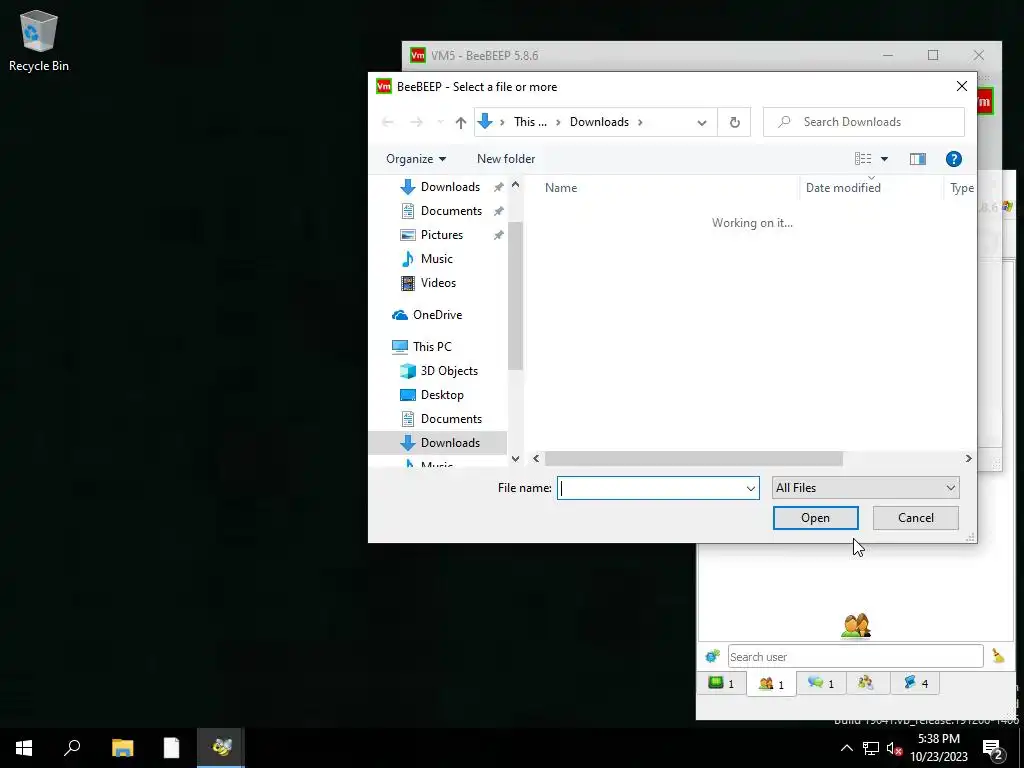Create a New folder
The height and width of the screenshot is (768, 1024).
505,159
